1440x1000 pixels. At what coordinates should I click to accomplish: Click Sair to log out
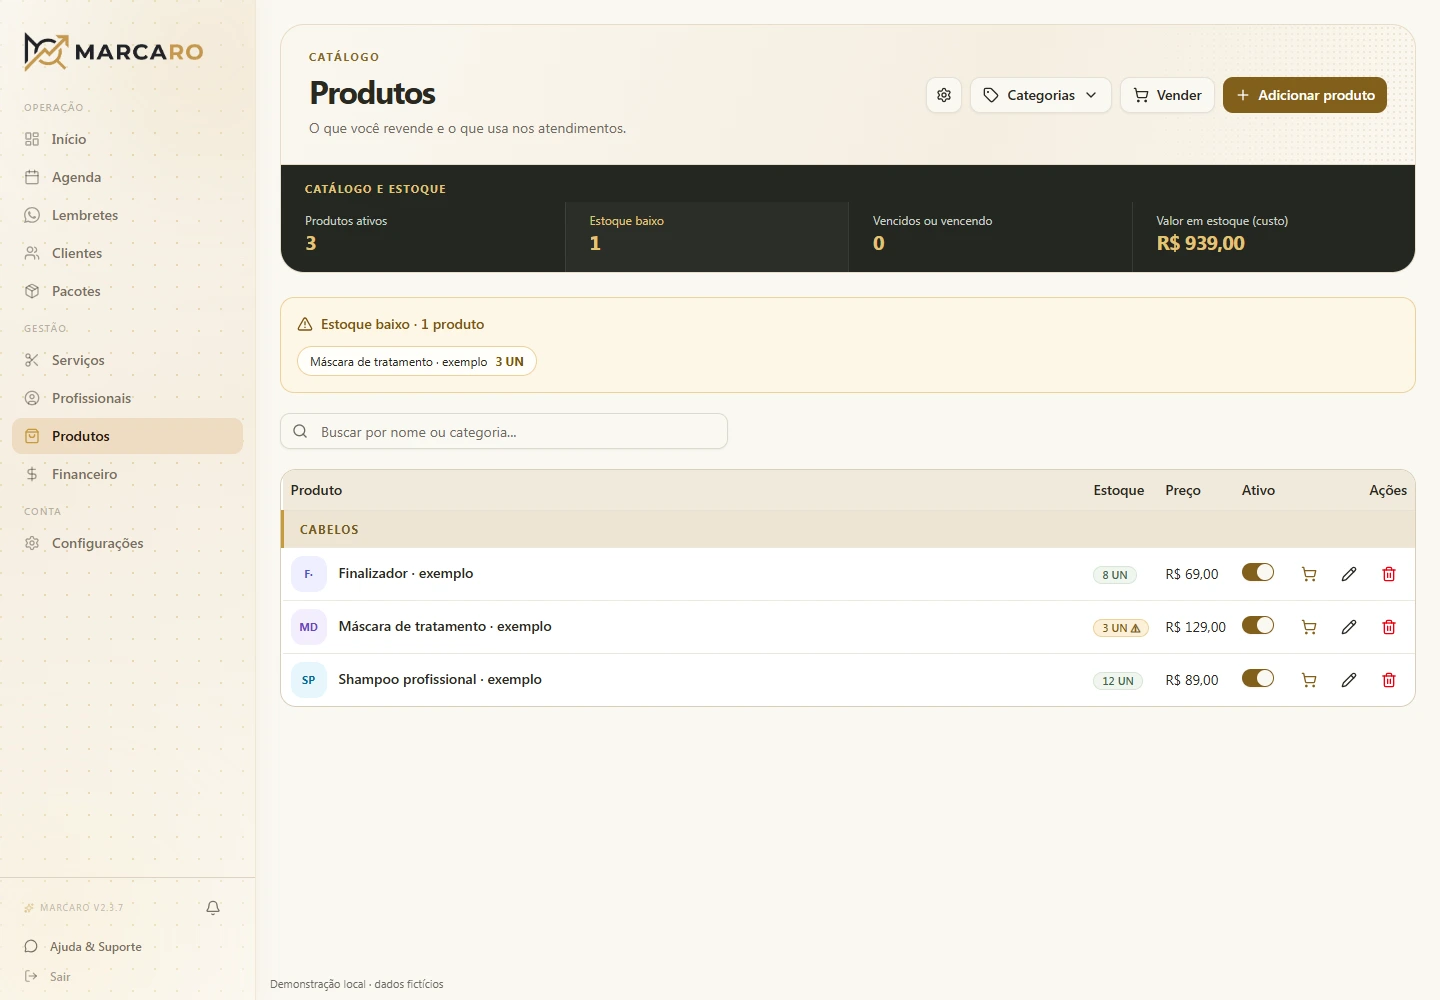48,977
